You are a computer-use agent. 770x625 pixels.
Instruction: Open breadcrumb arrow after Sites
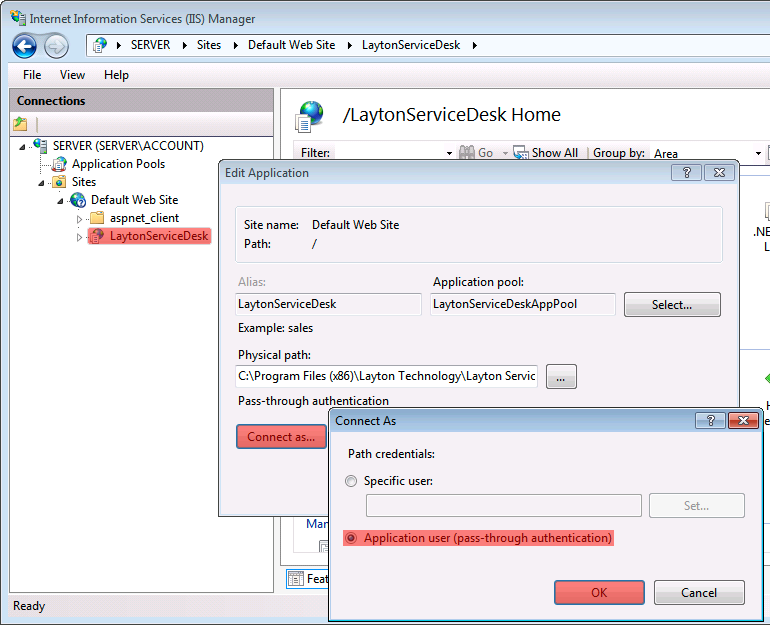tap(236, 46)
